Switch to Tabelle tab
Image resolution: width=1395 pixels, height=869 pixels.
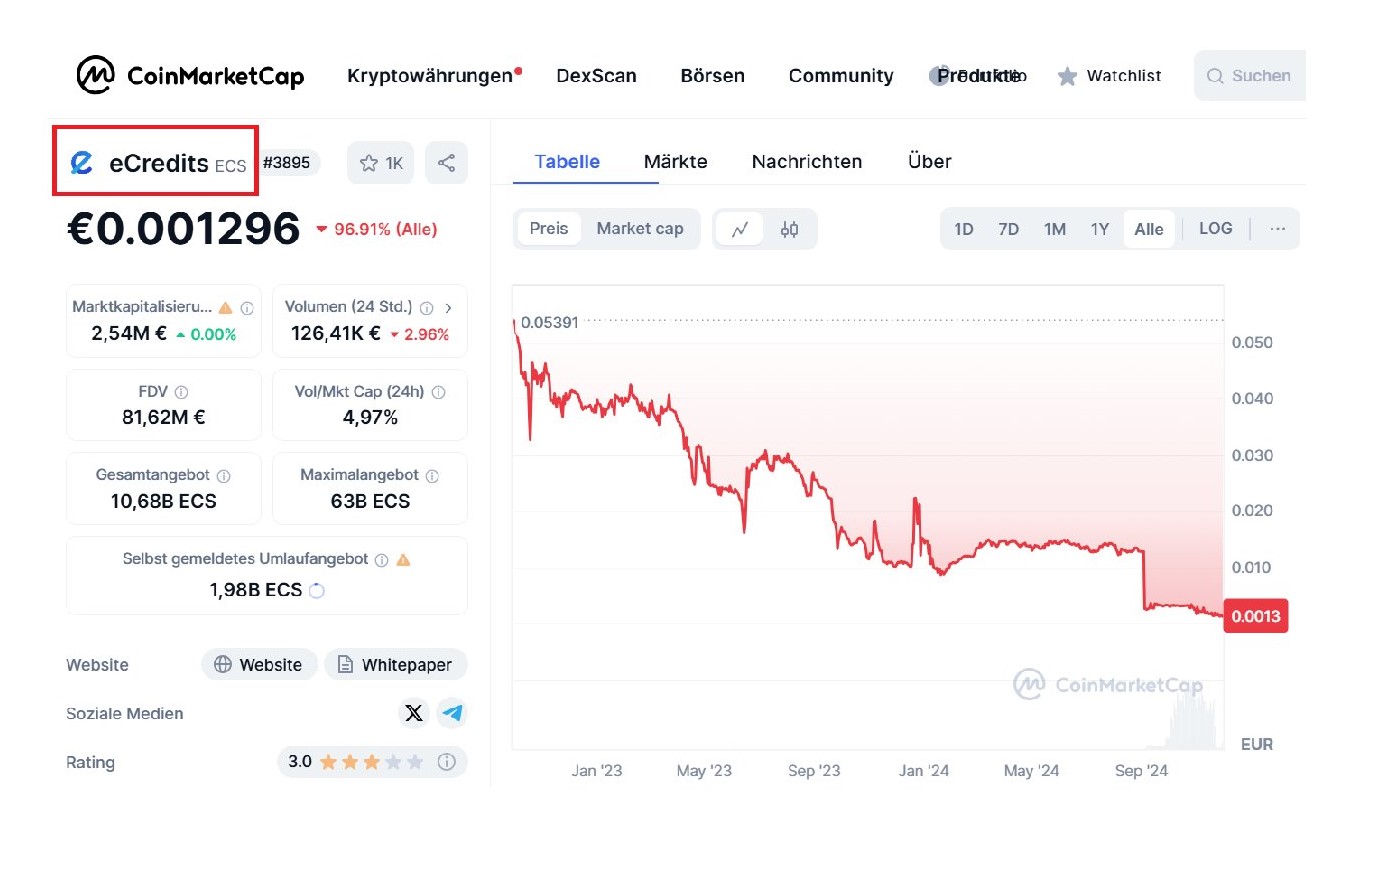coord(567,162)
